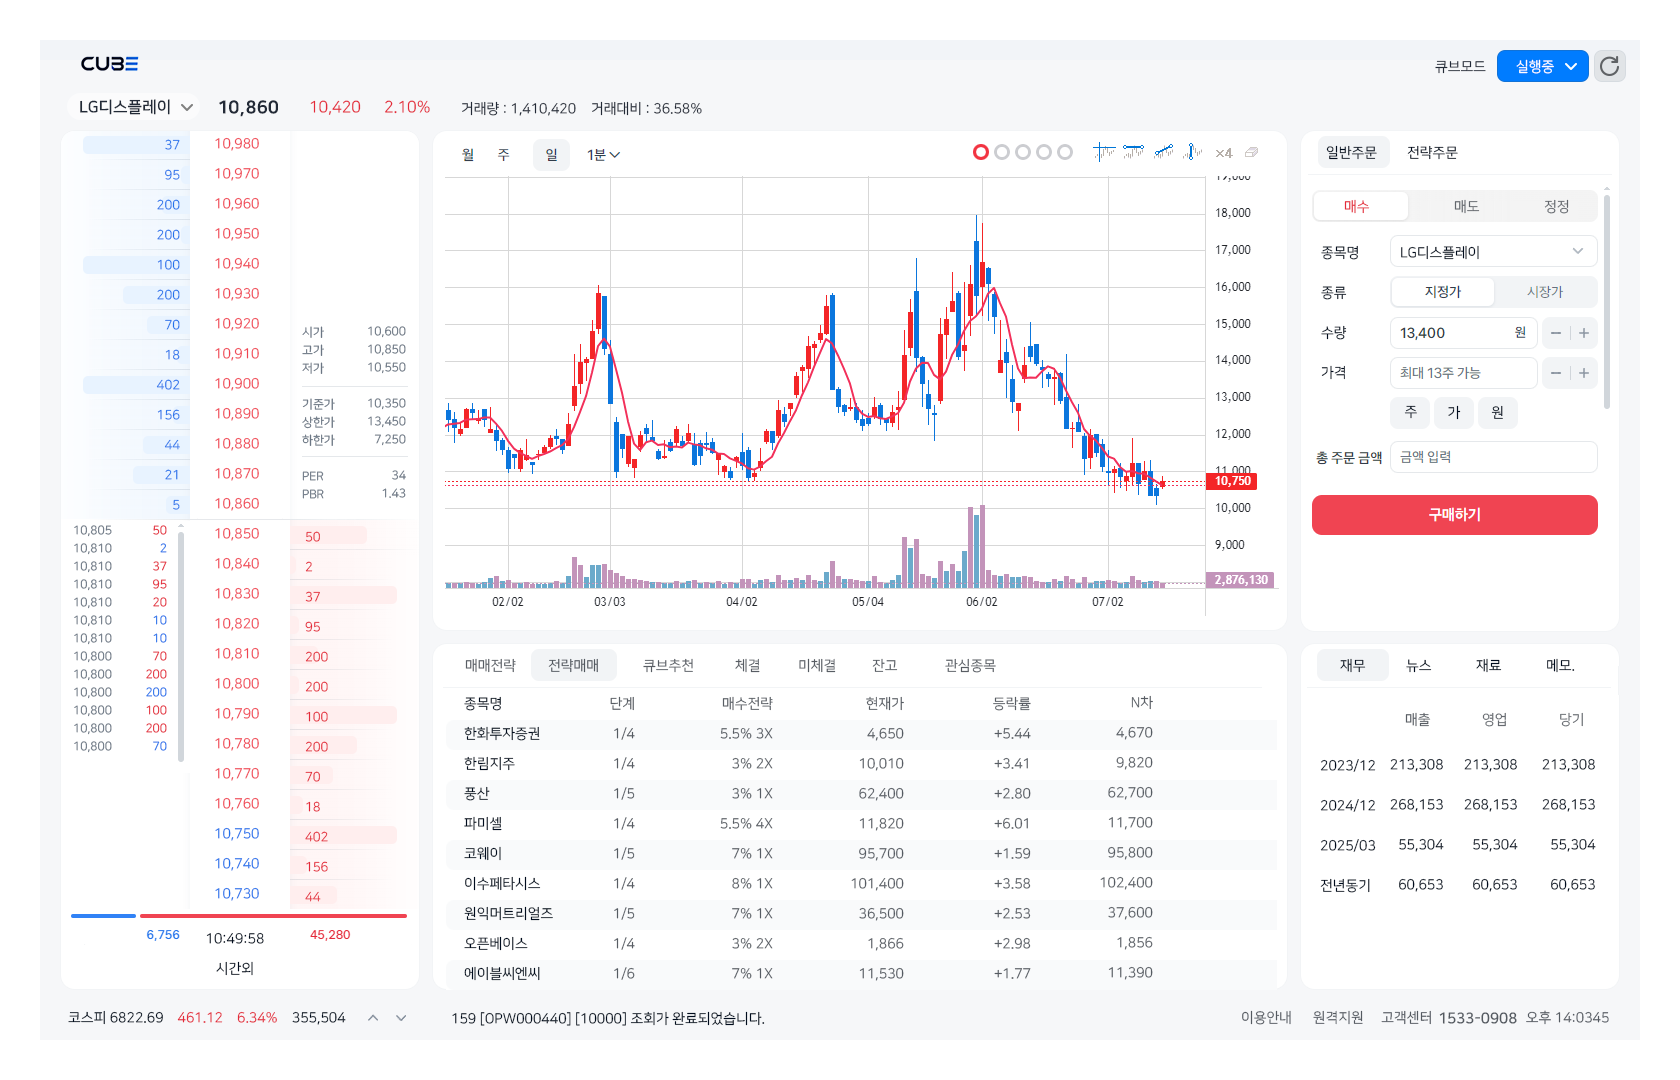Select the 원 unit toggle button
The image size is (1680, 1080).
pos(1497,412)
